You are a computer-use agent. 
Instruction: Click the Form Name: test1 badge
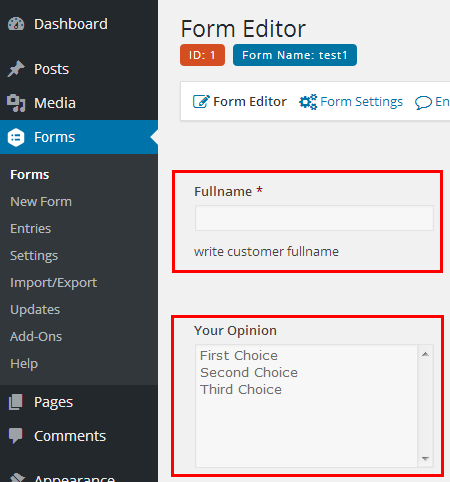[x=295, y=55]
